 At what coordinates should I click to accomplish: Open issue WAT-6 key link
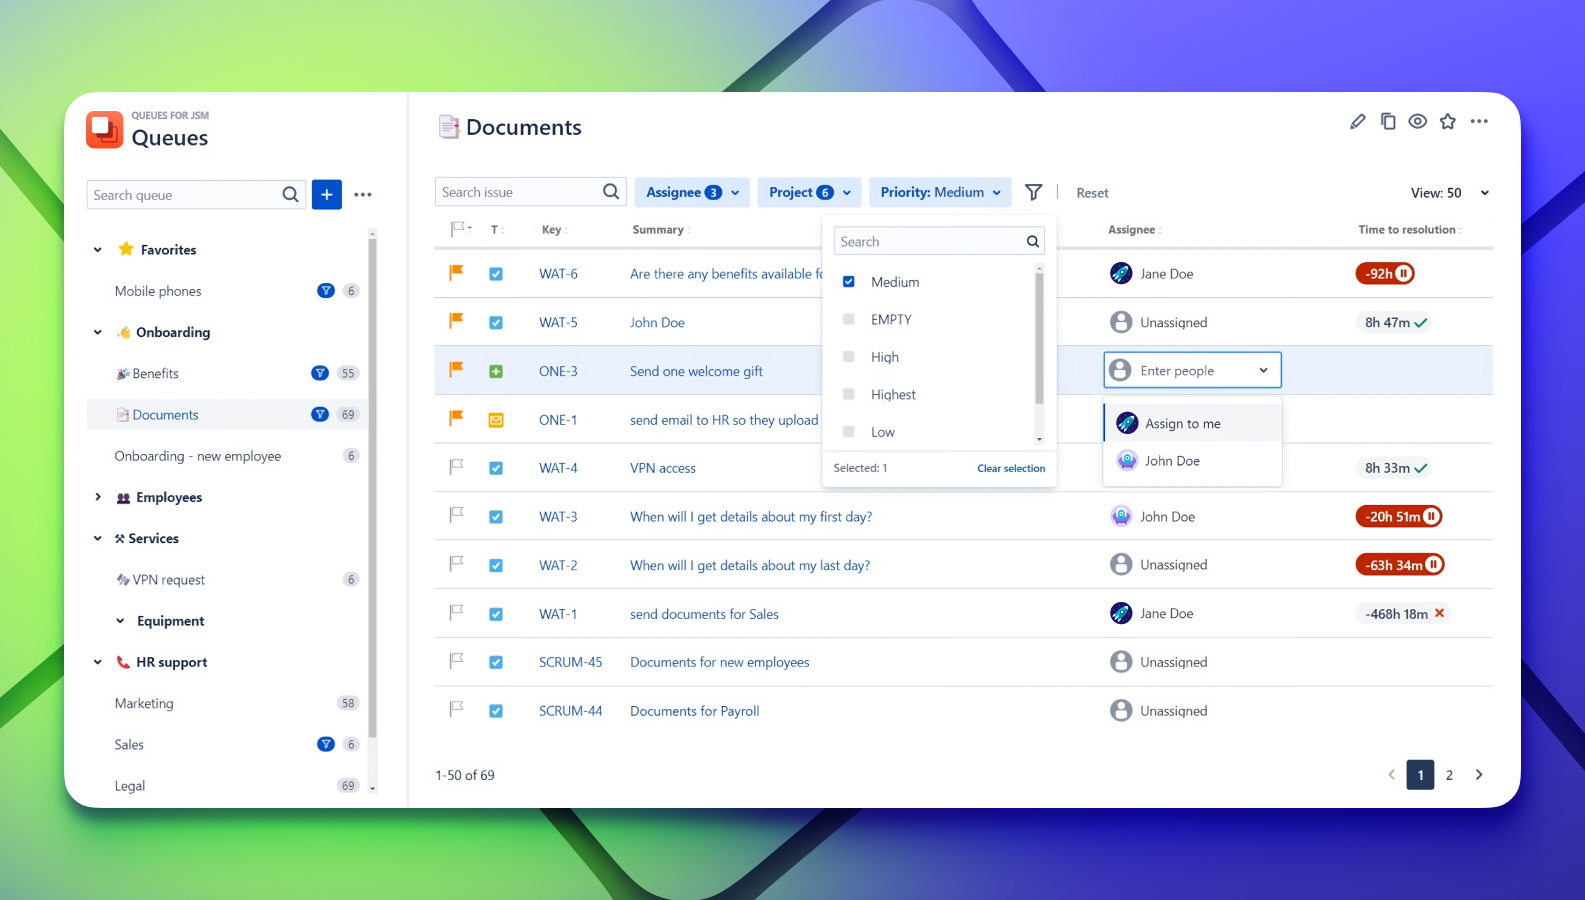(558, 274)
